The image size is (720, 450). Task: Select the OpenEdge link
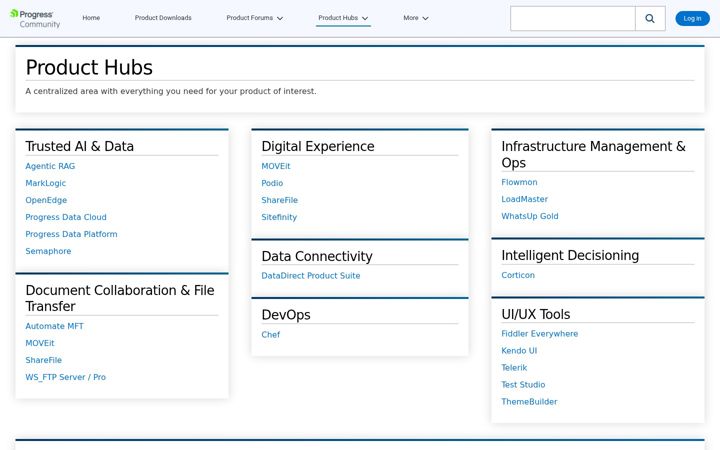46,200
